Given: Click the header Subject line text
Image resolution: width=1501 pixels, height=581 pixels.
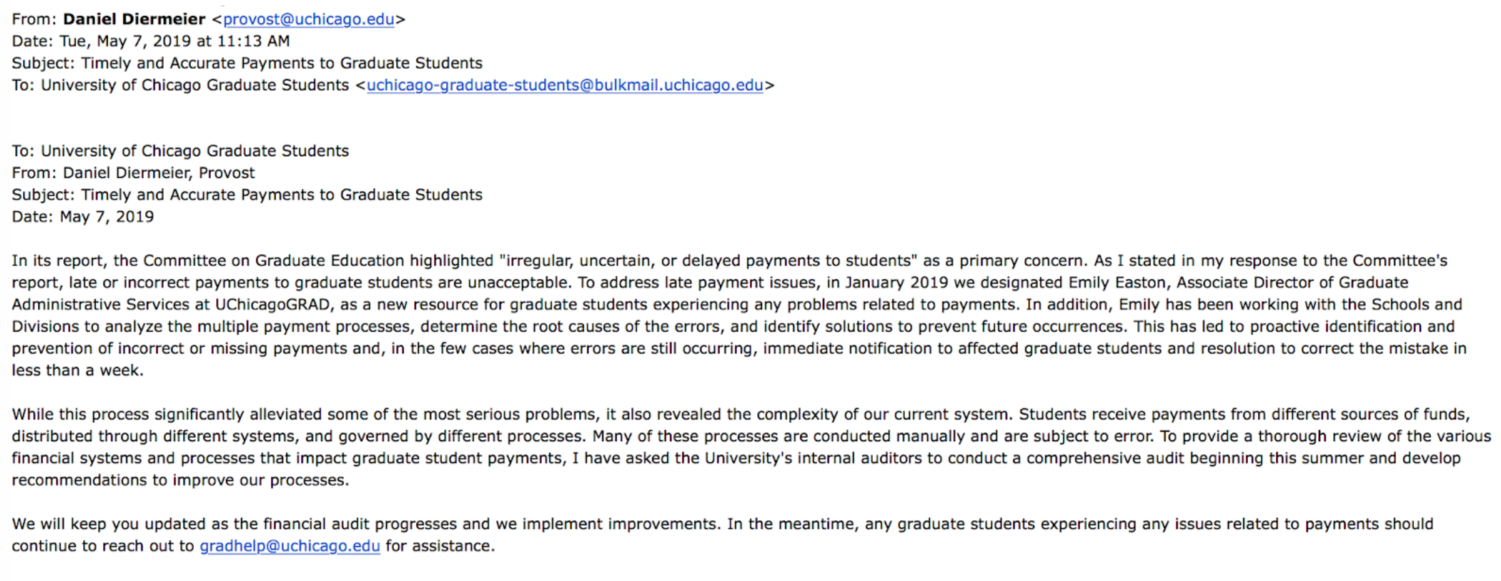Looking at the screenshot, I should (247, 63).
